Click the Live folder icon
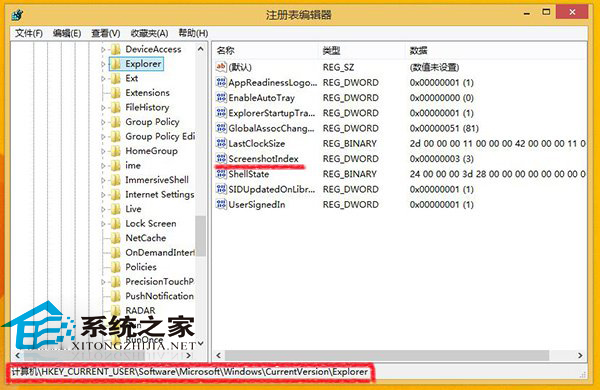Image resolution: width=600 pixels, height=390 pixels. click(115, 209)
